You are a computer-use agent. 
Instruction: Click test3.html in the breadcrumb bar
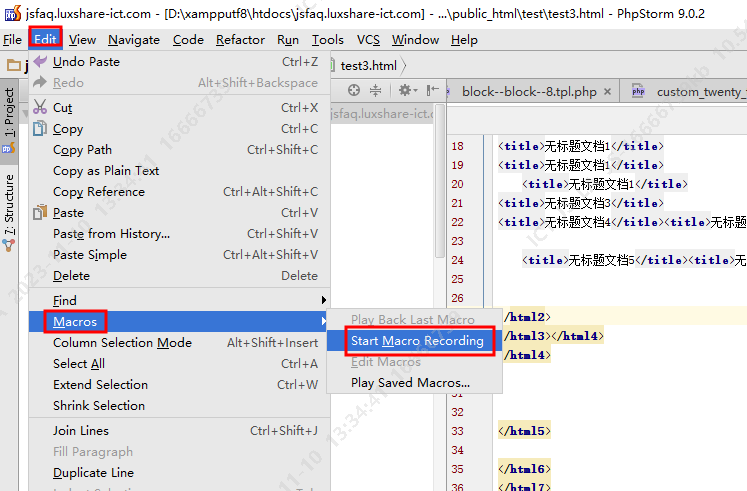point(368,66)
